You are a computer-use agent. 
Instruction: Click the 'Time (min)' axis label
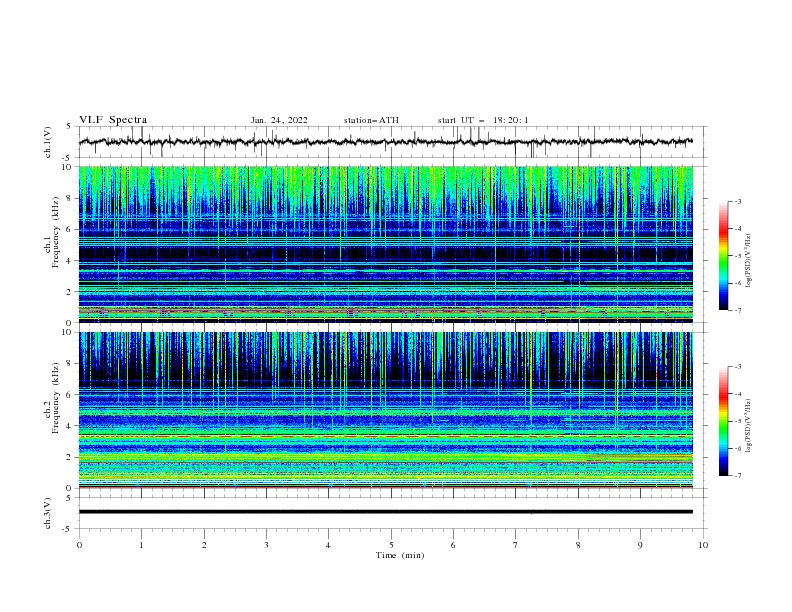pyautogui.click(x=400, y=555)
